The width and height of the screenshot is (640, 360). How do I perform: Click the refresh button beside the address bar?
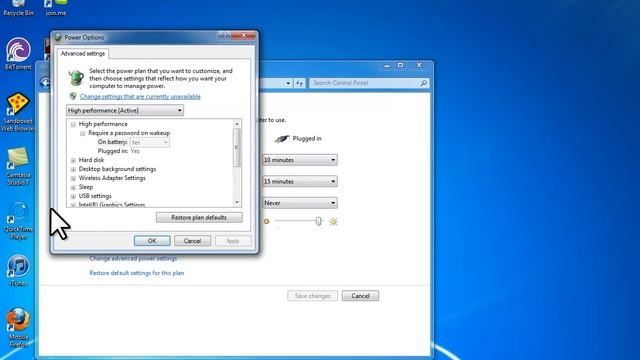tap(300, 83)
